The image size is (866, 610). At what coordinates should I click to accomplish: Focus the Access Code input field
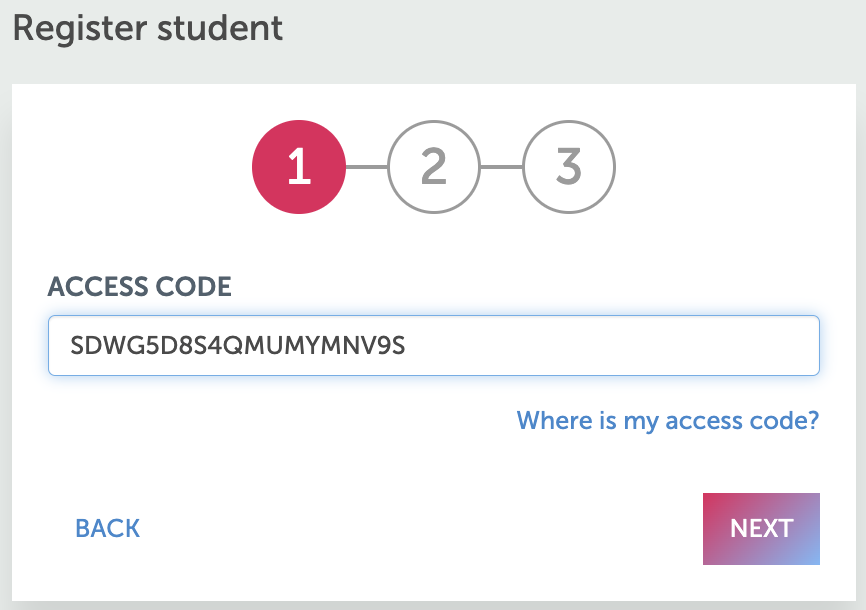point(433,346)
